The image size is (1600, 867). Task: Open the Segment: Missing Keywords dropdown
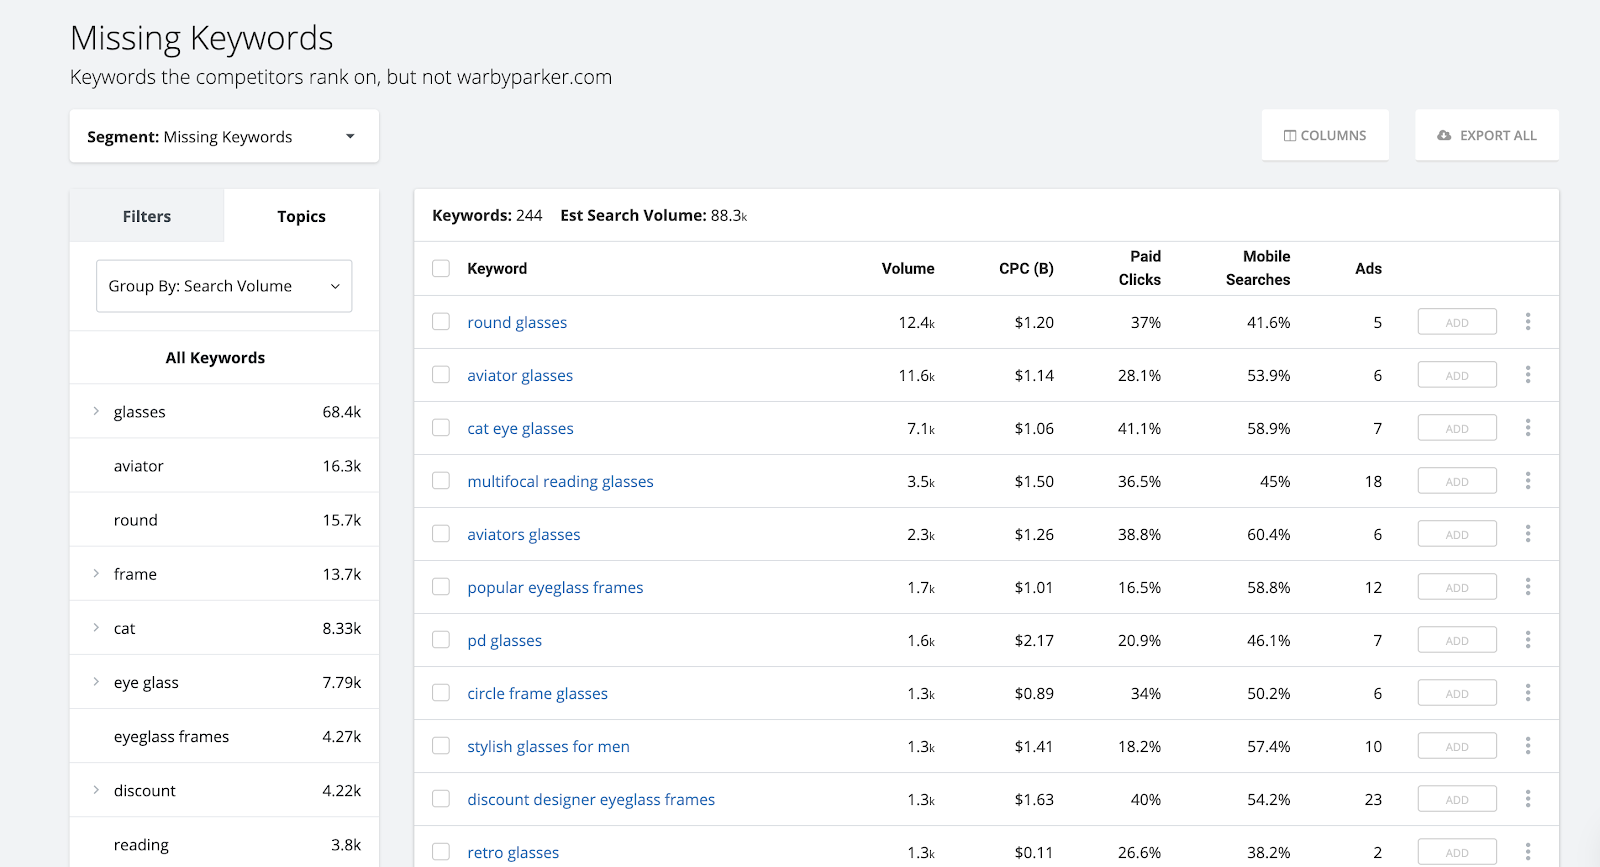click(224, 136)
